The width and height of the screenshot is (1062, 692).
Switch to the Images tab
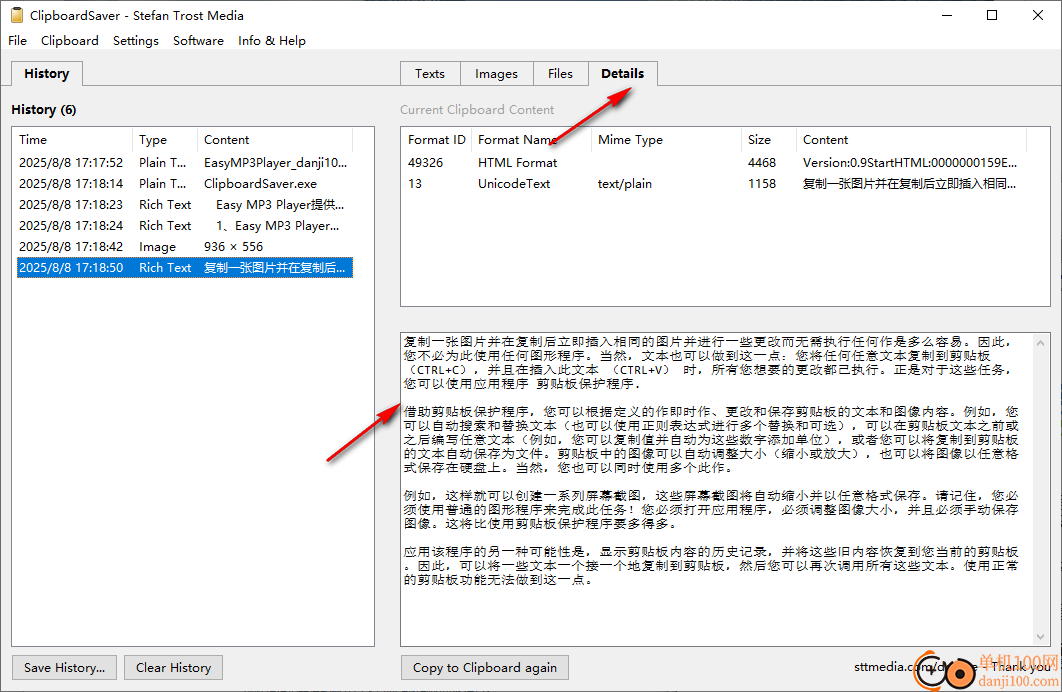496,74
